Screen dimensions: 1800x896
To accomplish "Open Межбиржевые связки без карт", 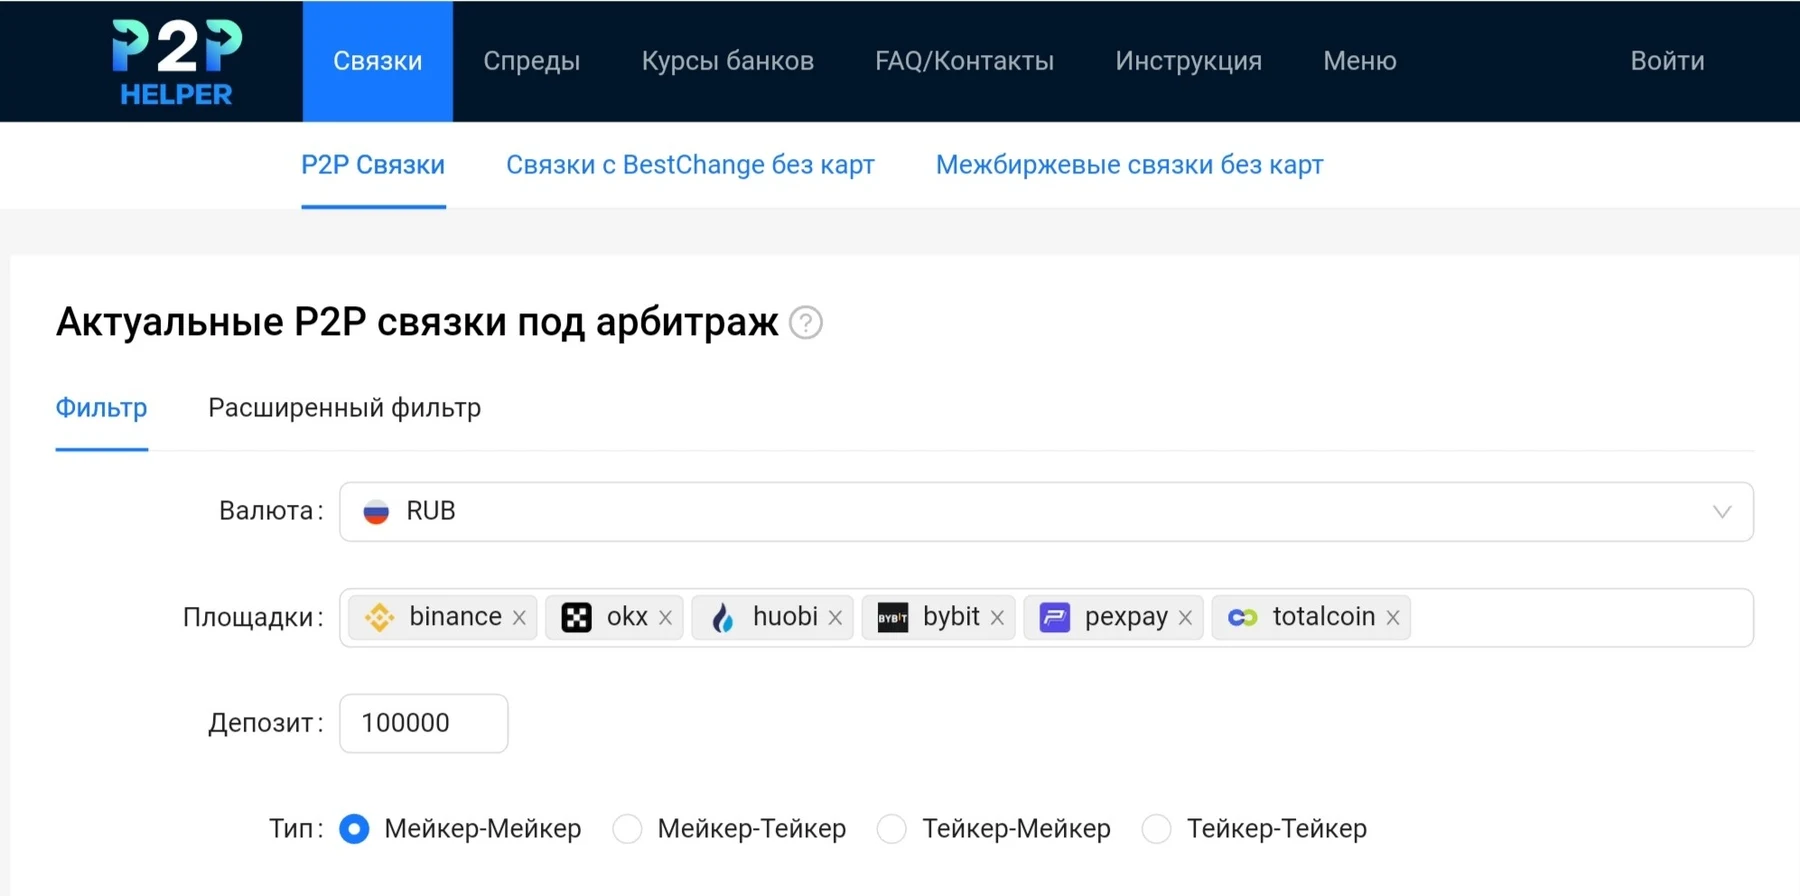I will (x=1129, y=165).
